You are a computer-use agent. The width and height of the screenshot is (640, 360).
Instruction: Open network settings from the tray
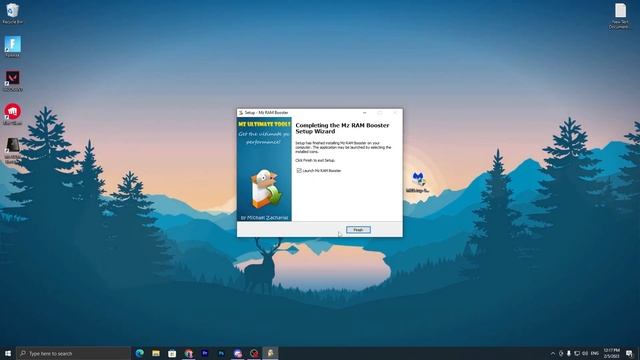(577, 353)
